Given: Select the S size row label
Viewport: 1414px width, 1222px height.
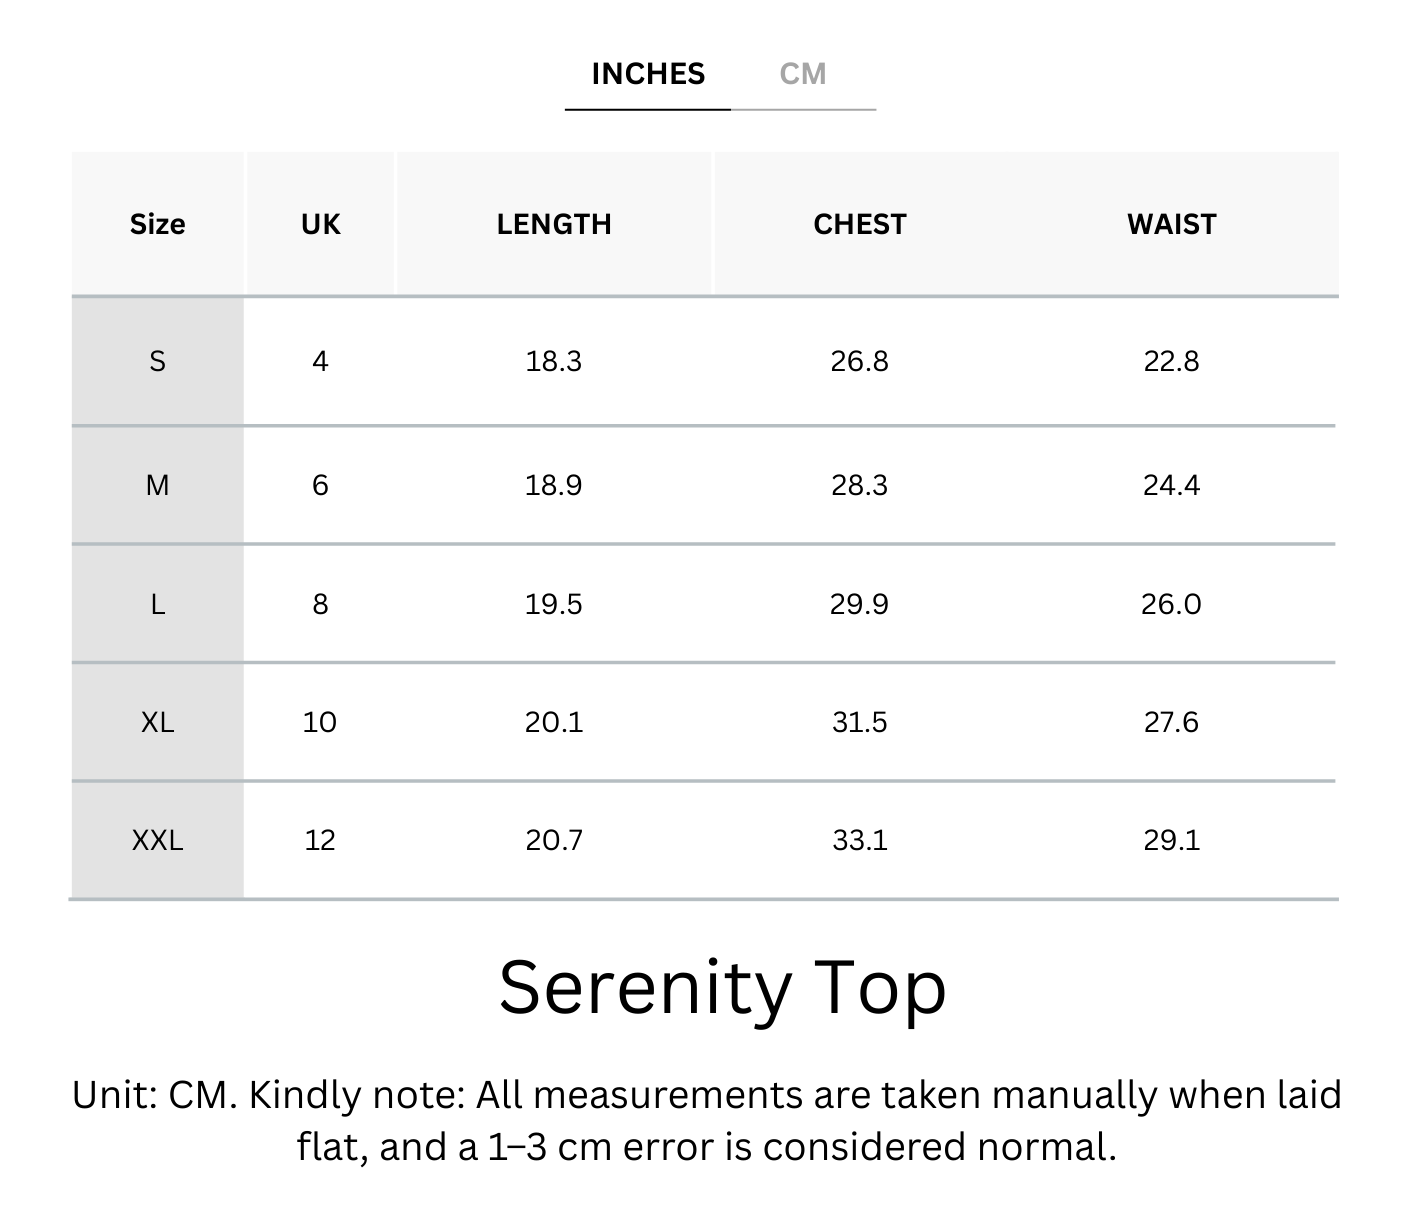Looking at the screenshot, I should (157, 361).
